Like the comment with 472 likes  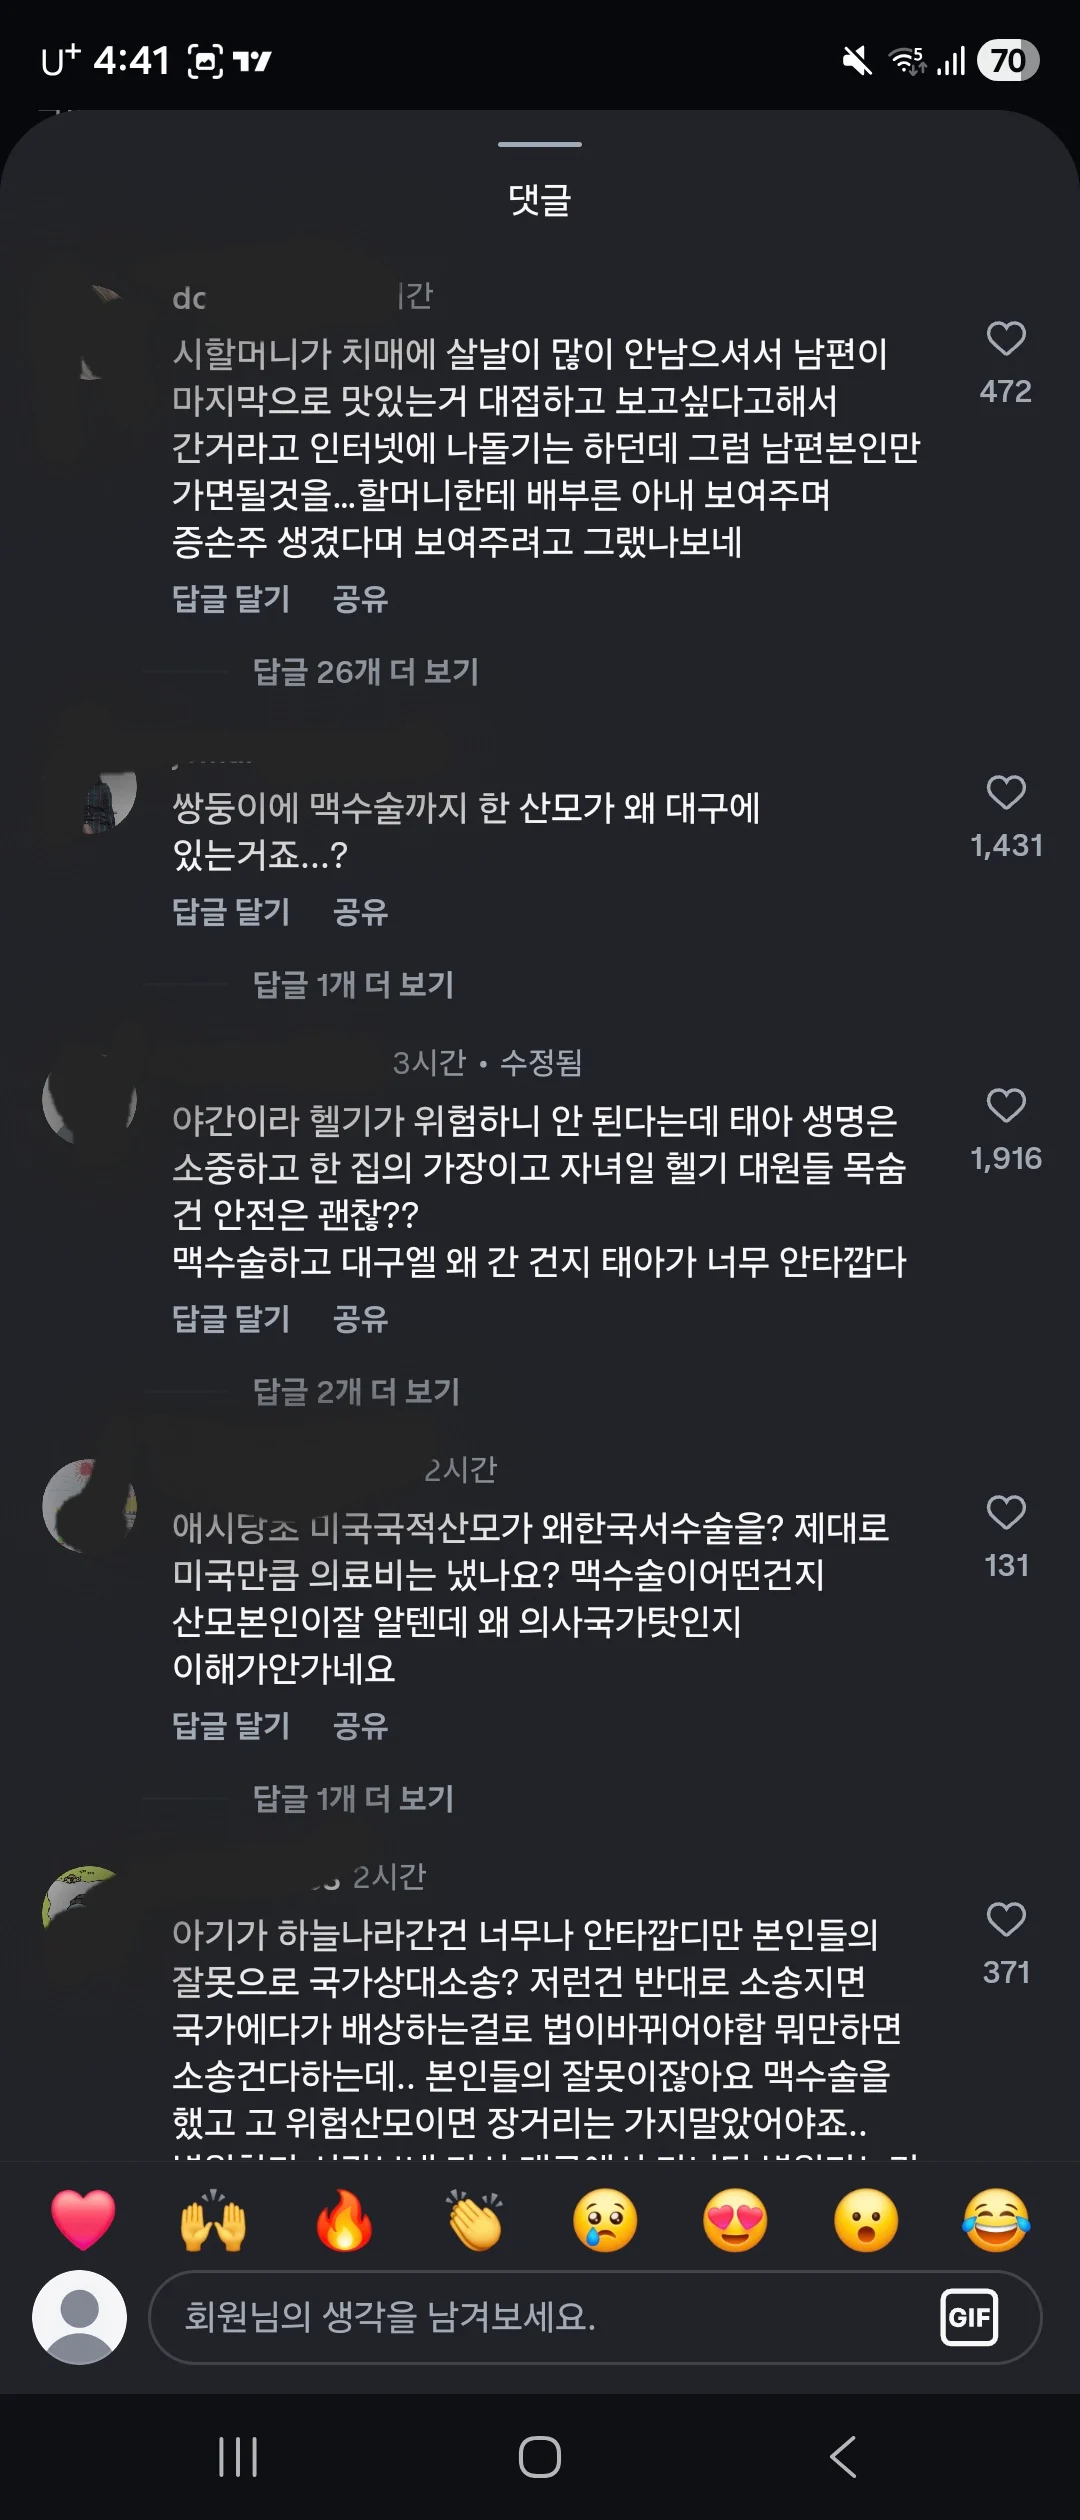click(x=1006, y=339)
